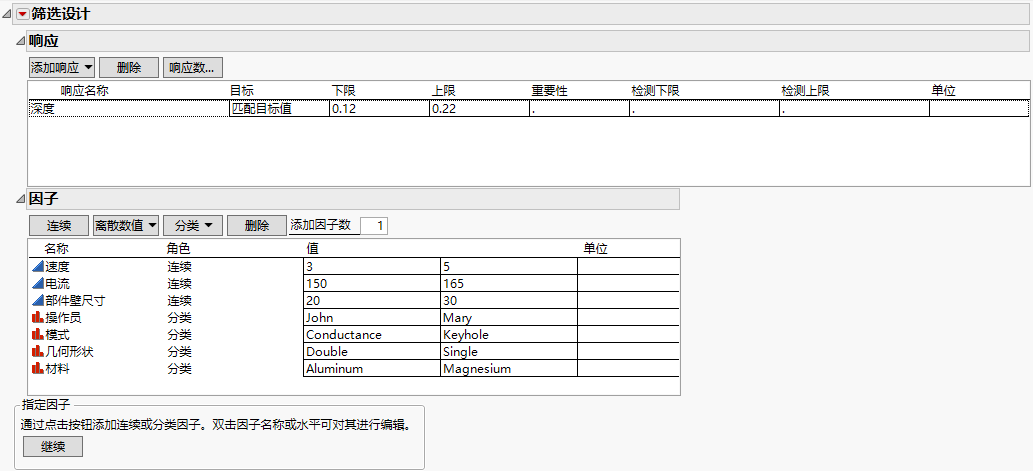Click the 电流 high value 165

[509, 284]
